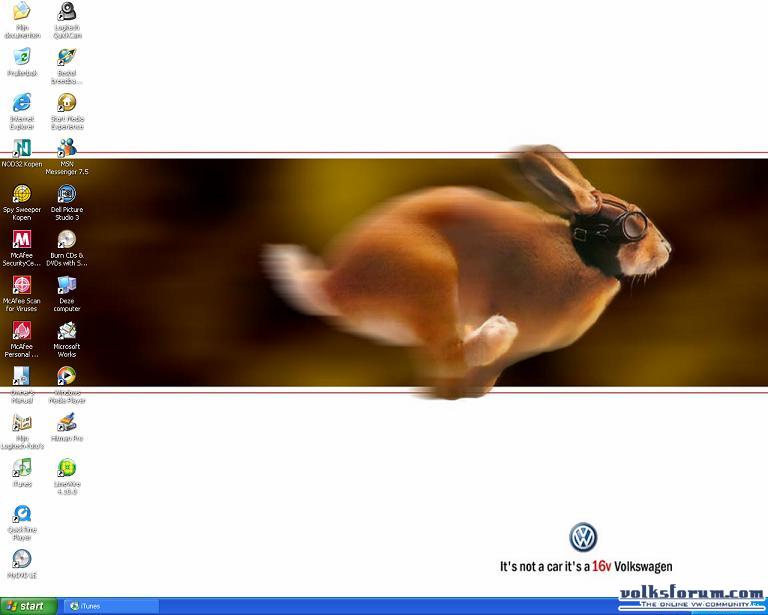768x615 pixels.
Task: Open the Mijn documenten folder icon
Action: click(x=22, y=11)
